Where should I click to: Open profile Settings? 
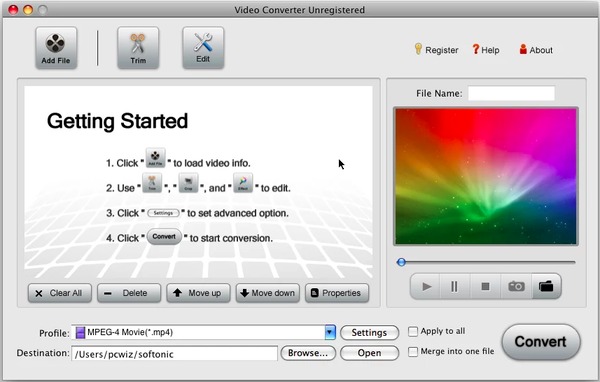369,333
